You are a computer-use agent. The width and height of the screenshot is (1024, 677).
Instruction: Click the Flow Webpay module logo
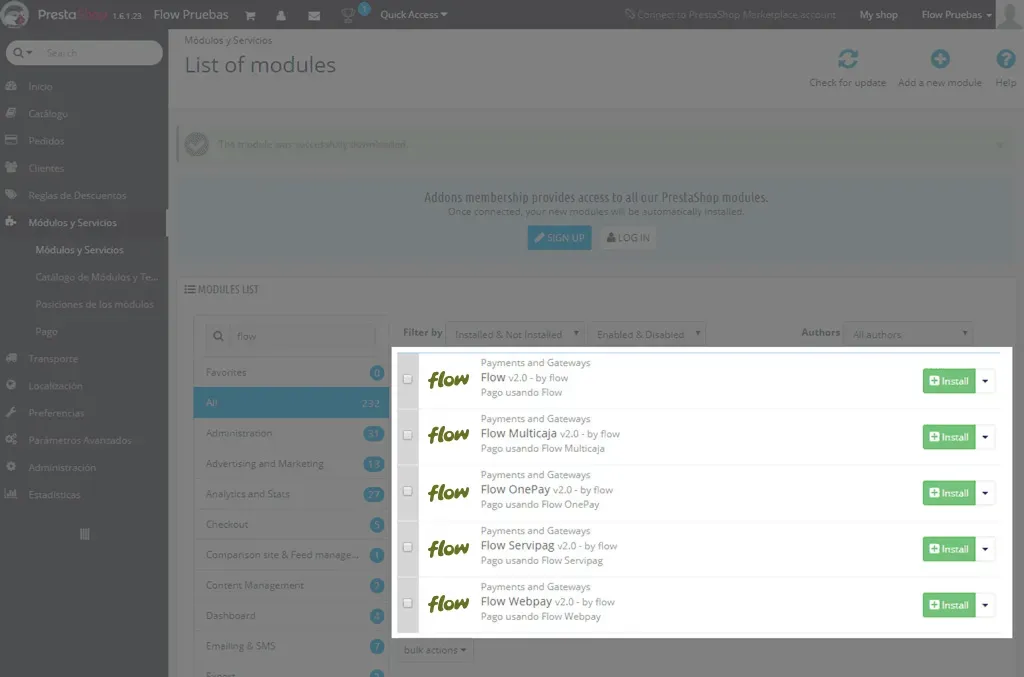point(449,604)
